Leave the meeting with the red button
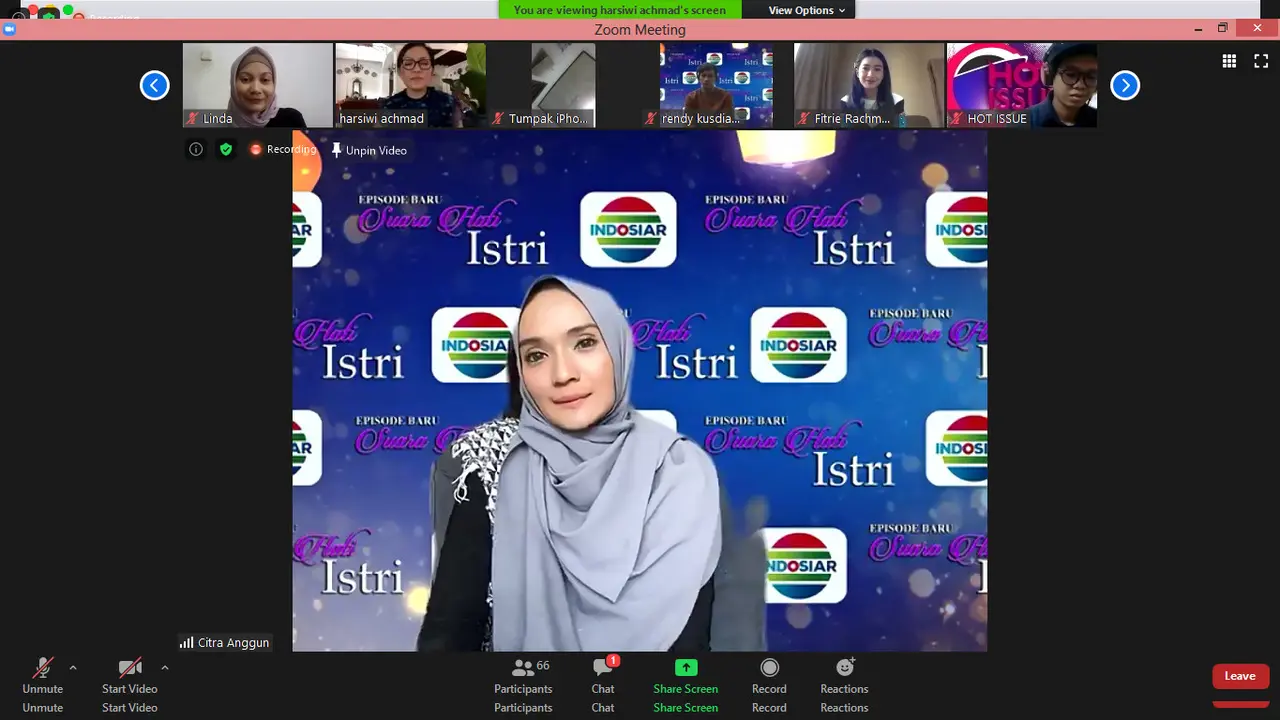Viewport: 1280px width, 720px height. (1240, 676)
